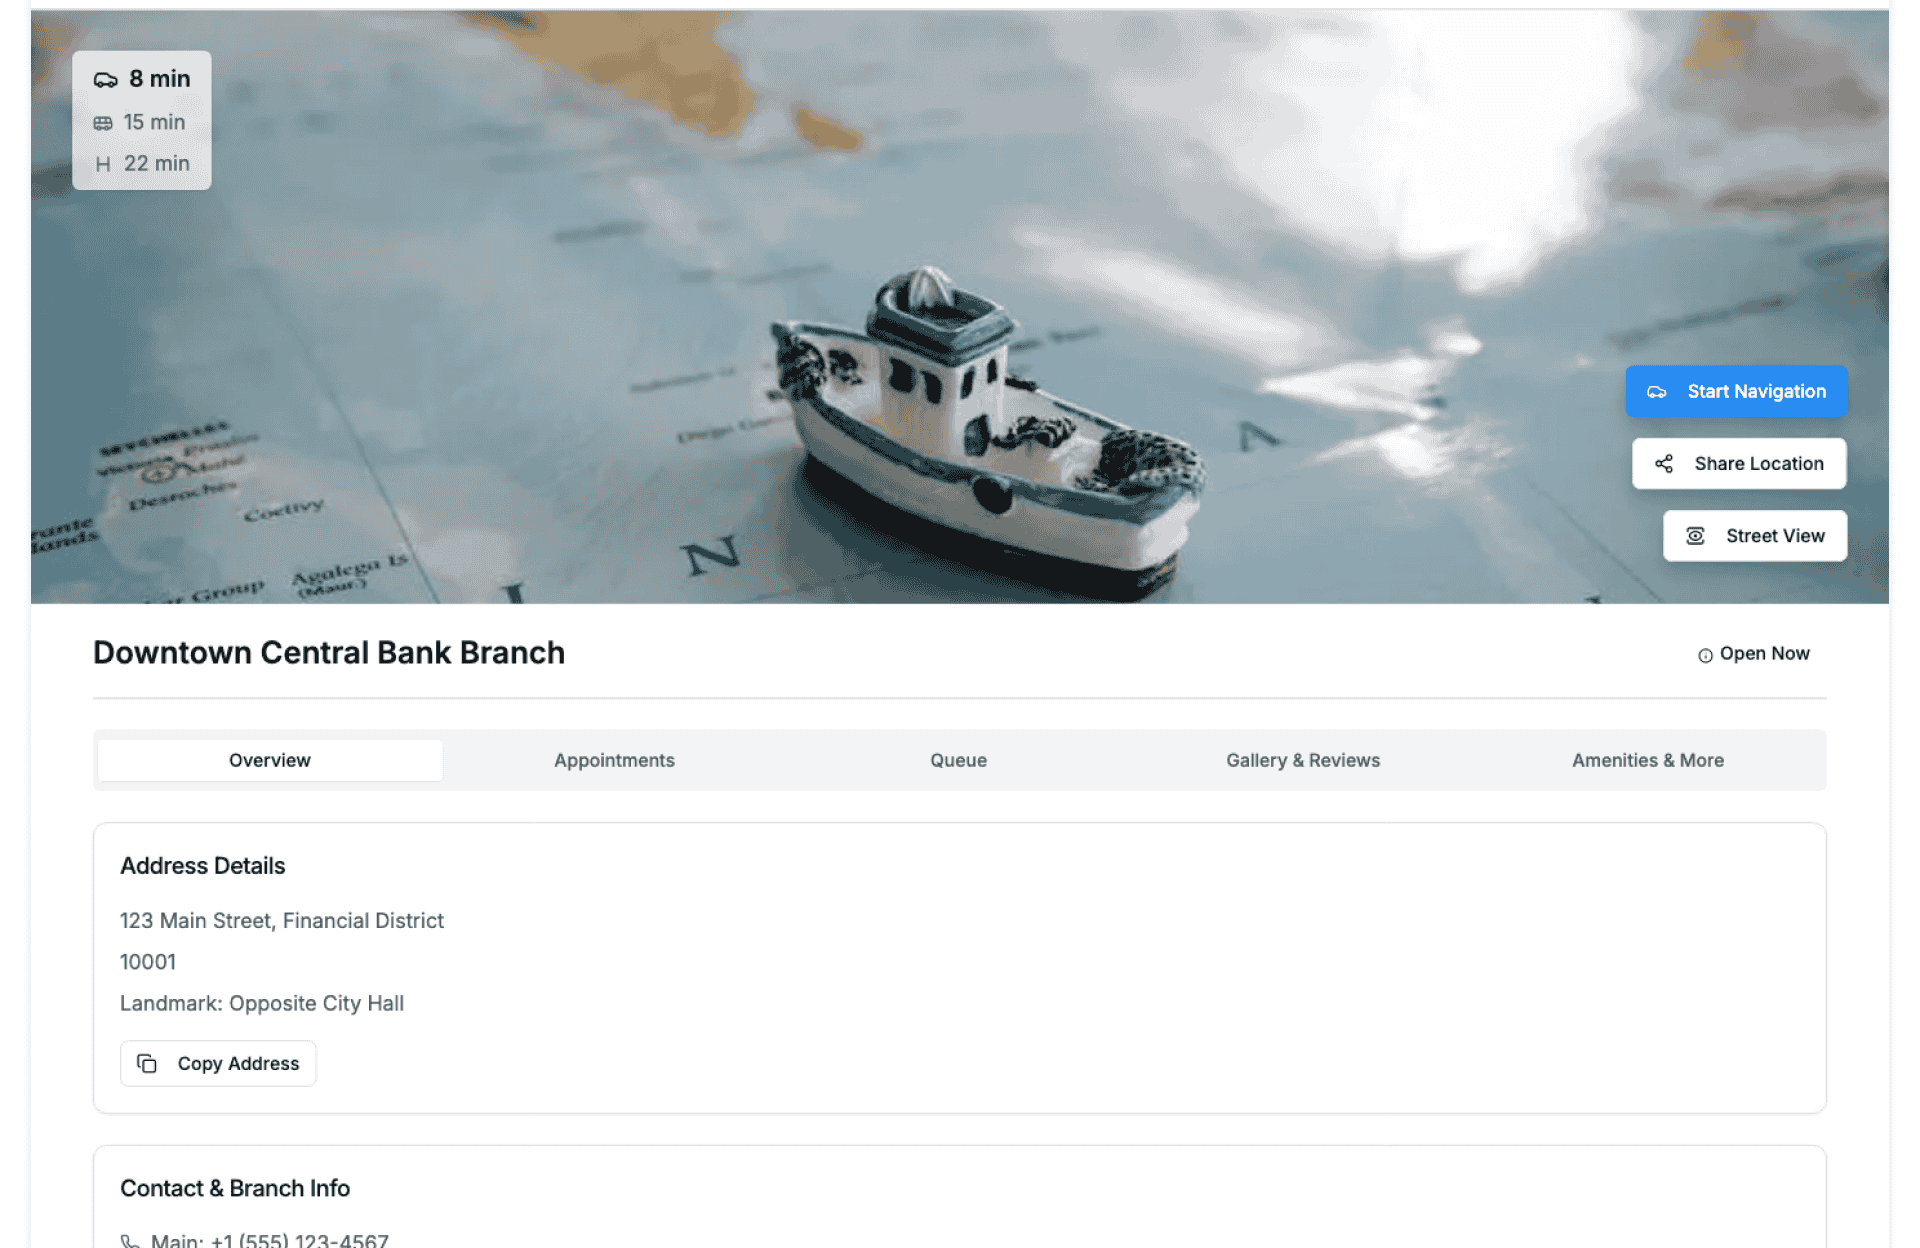Screen dimensions: 1920x1248
Task: Click the walking icon beside 22 min
Action: [x=103, y=164]
